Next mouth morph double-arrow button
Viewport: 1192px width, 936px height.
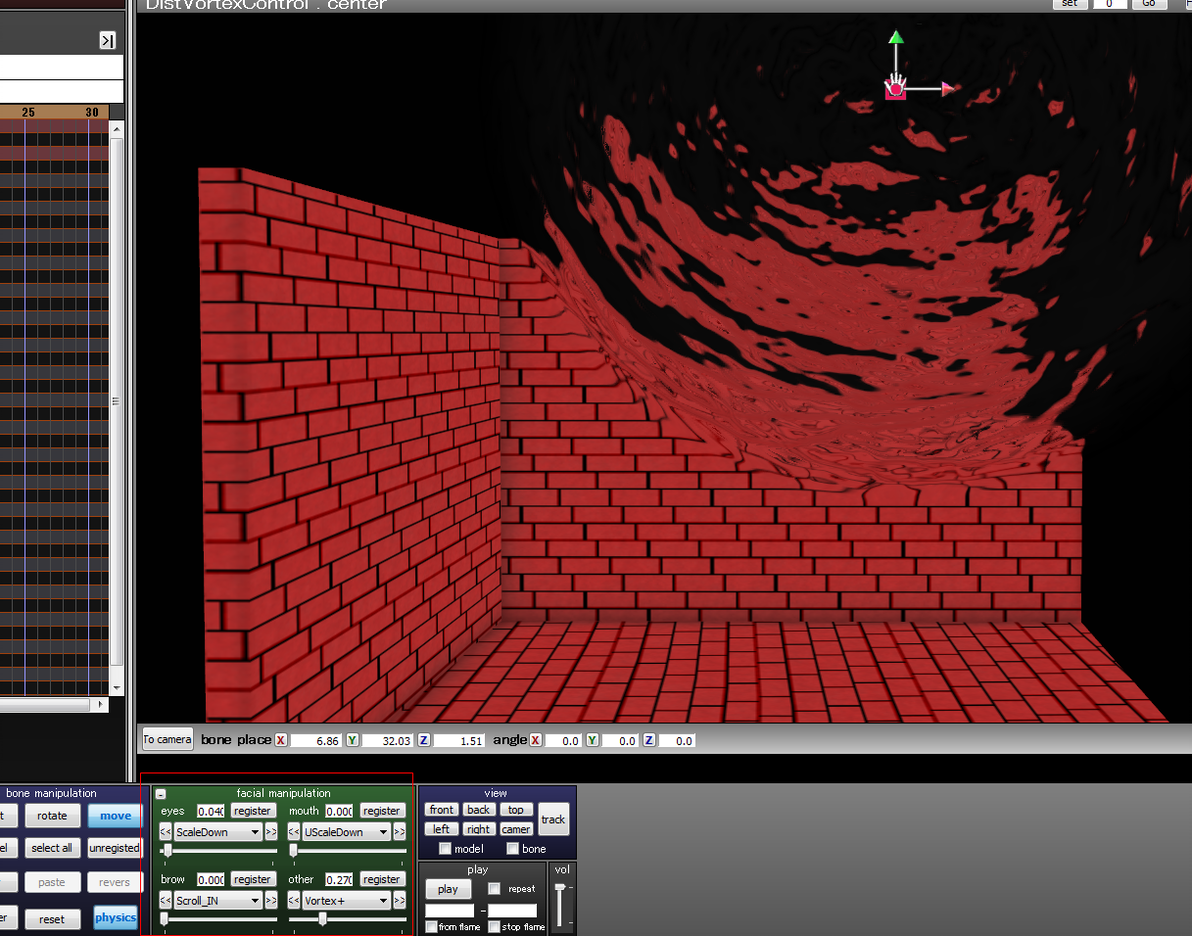[x=399, y=832]
